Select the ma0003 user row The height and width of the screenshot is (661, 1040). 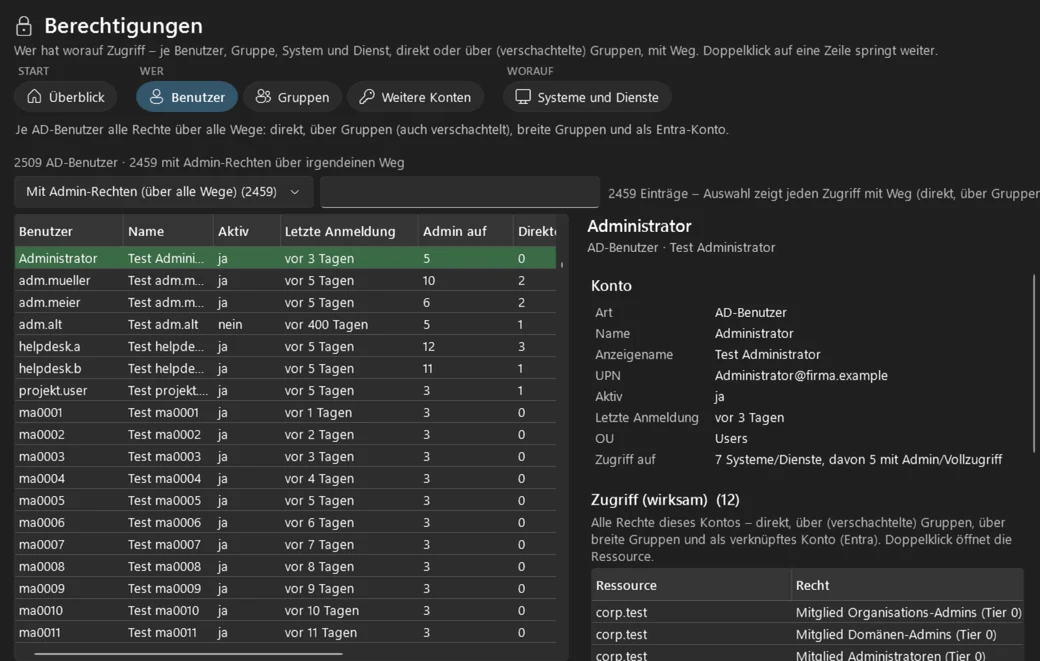pyautogui.click(x=285, y=456)
